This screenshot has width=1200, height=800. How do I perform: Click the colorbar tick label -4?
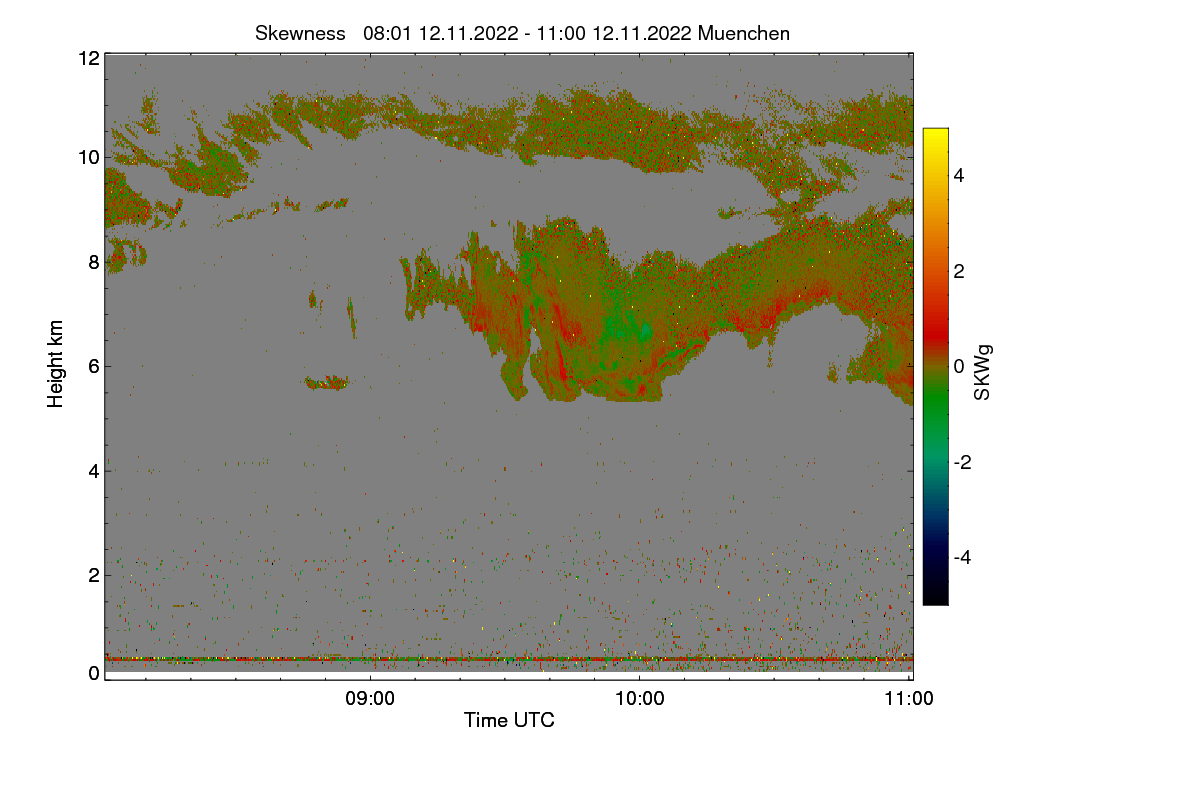965,557
